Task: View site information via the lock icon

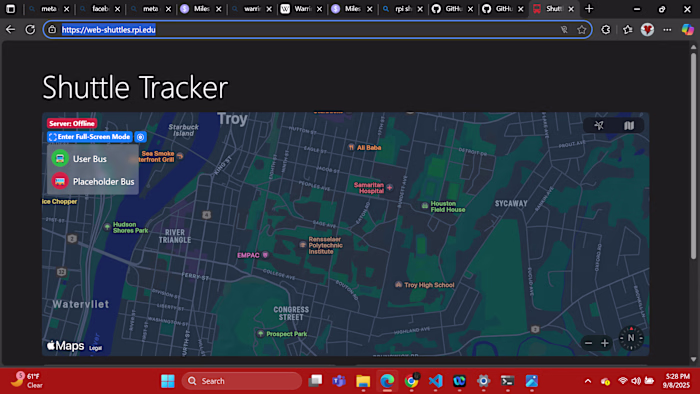Action: point(52,29)
